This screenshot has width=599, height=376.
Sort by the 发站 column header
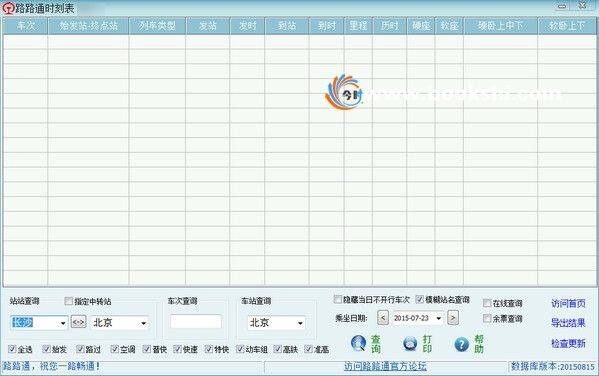pyautogui.click(x=208, y=26)
